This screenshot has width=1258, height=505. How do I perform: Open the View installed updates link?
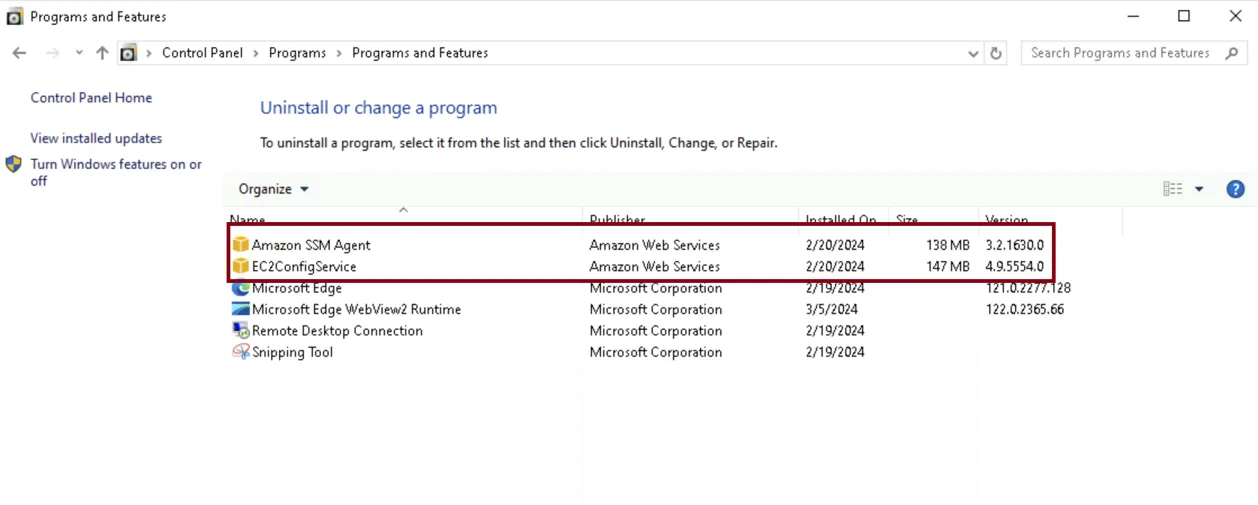pyautogui.click(x=96, y=139)
